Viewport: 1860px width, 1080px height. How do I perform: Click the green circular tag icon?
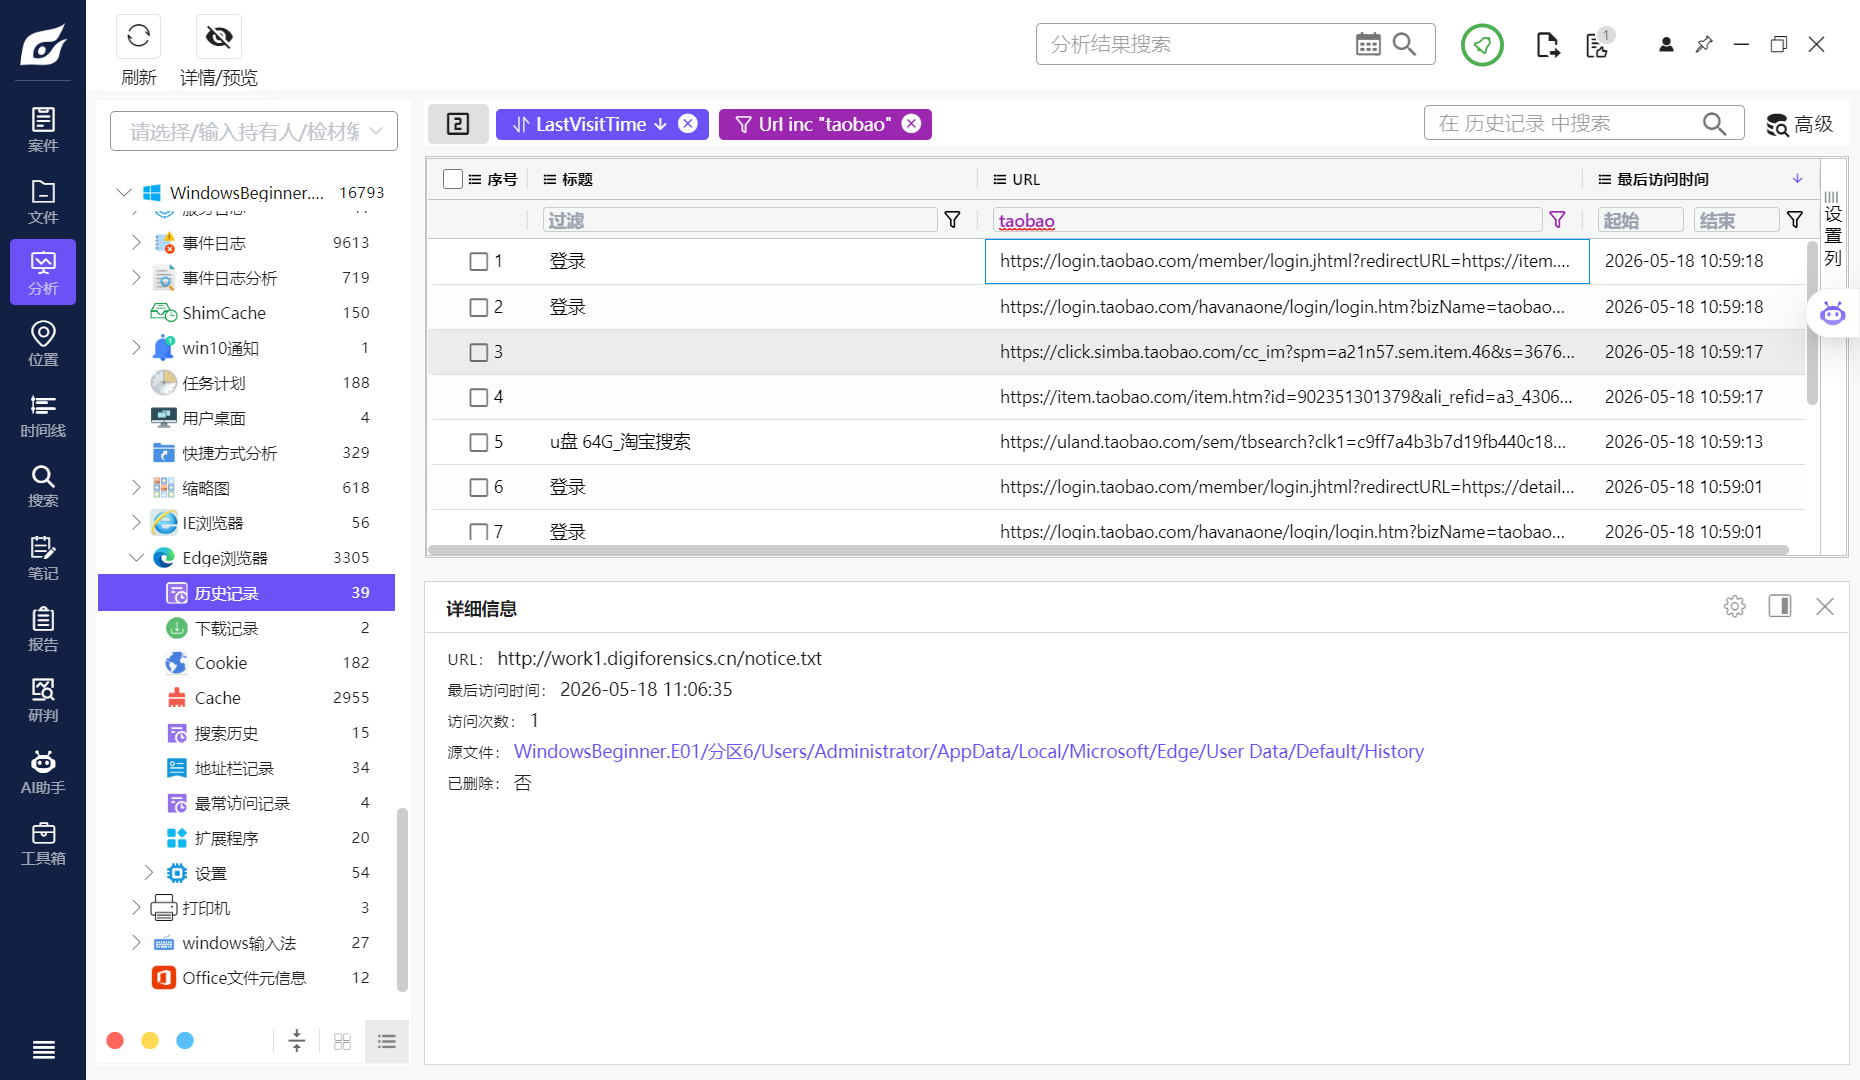[1482, 44]
